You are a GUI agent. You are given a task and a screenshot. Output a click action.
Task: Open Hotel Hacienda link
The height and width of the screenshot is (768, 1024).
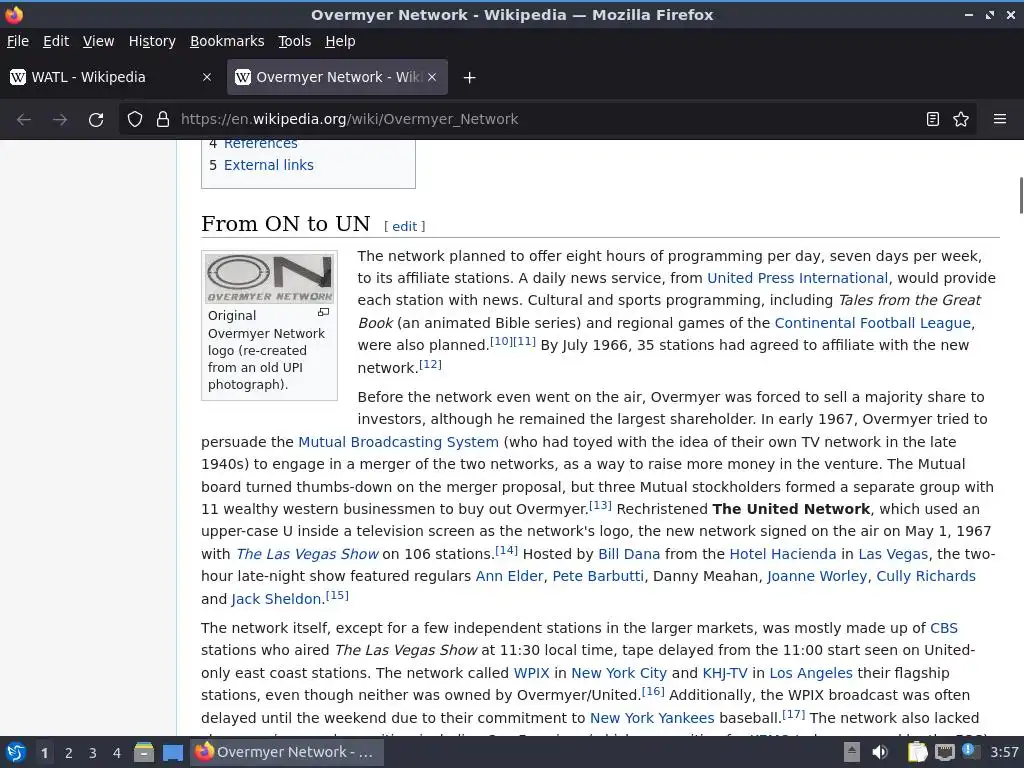[782, 554]
